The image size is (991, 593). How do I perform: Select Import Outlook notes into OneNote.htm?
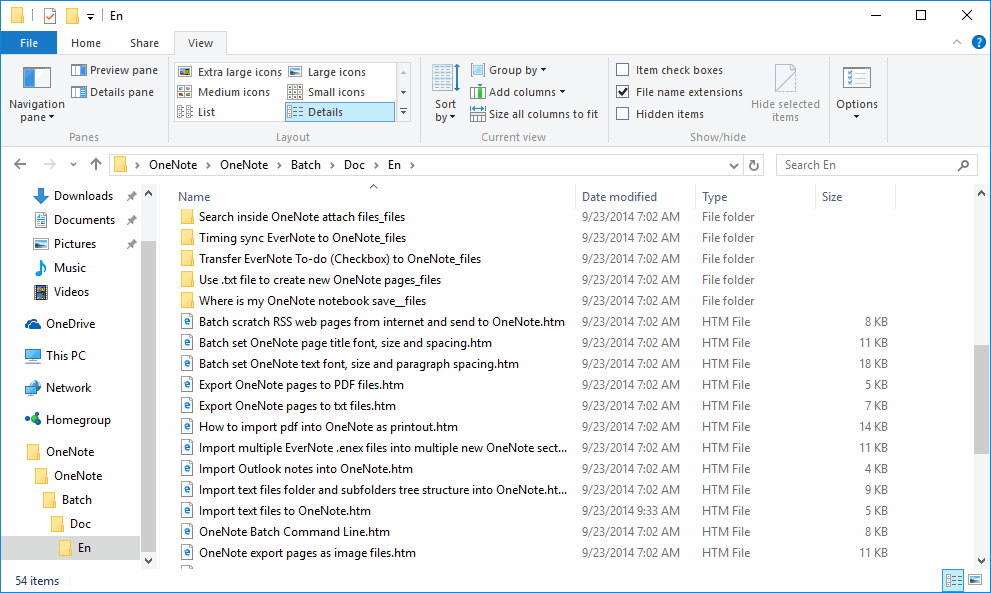tap(305, 469)
